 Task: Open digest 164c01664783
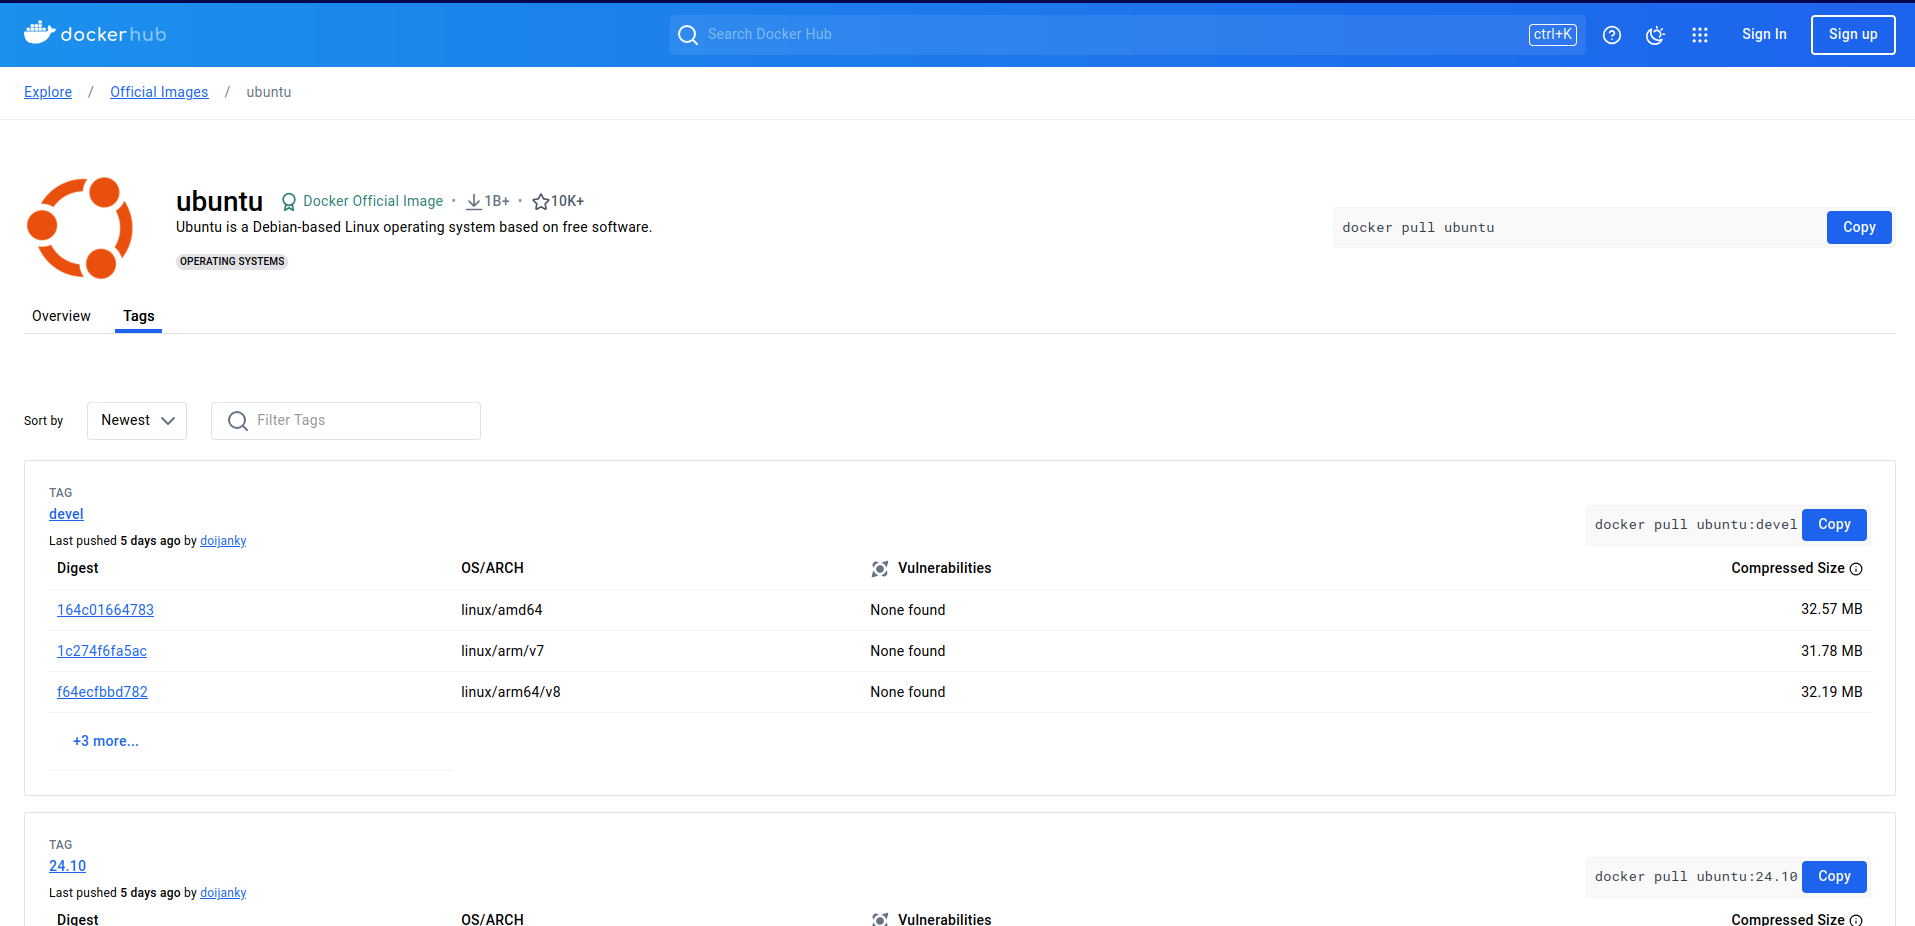pyautogui.click(x=105, y=610)
